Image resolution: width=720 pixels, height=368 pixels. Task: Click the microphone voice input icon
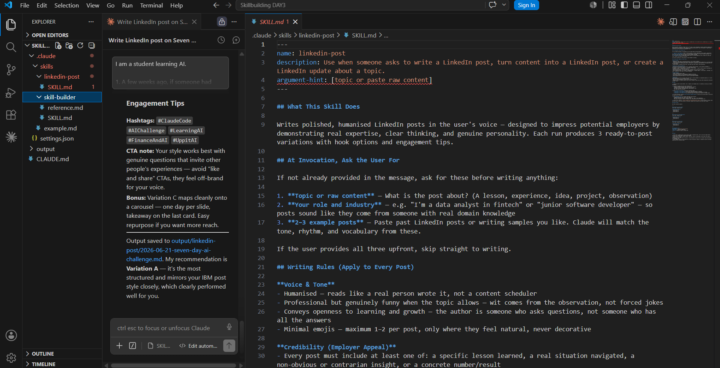click(x=229, y=327)
